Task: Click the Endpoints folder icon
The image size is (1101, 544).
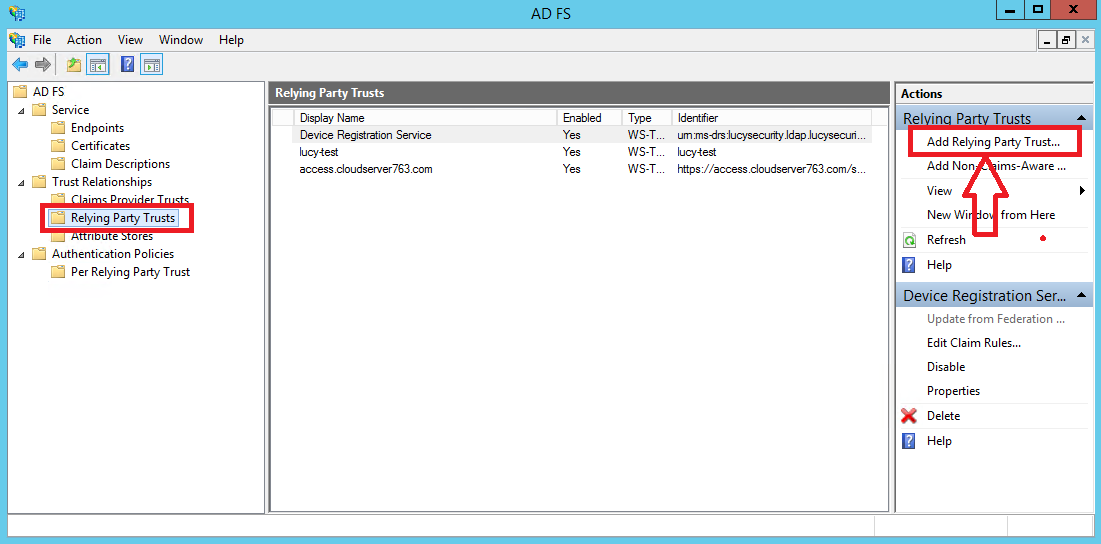Action: [x=58, y=128]
